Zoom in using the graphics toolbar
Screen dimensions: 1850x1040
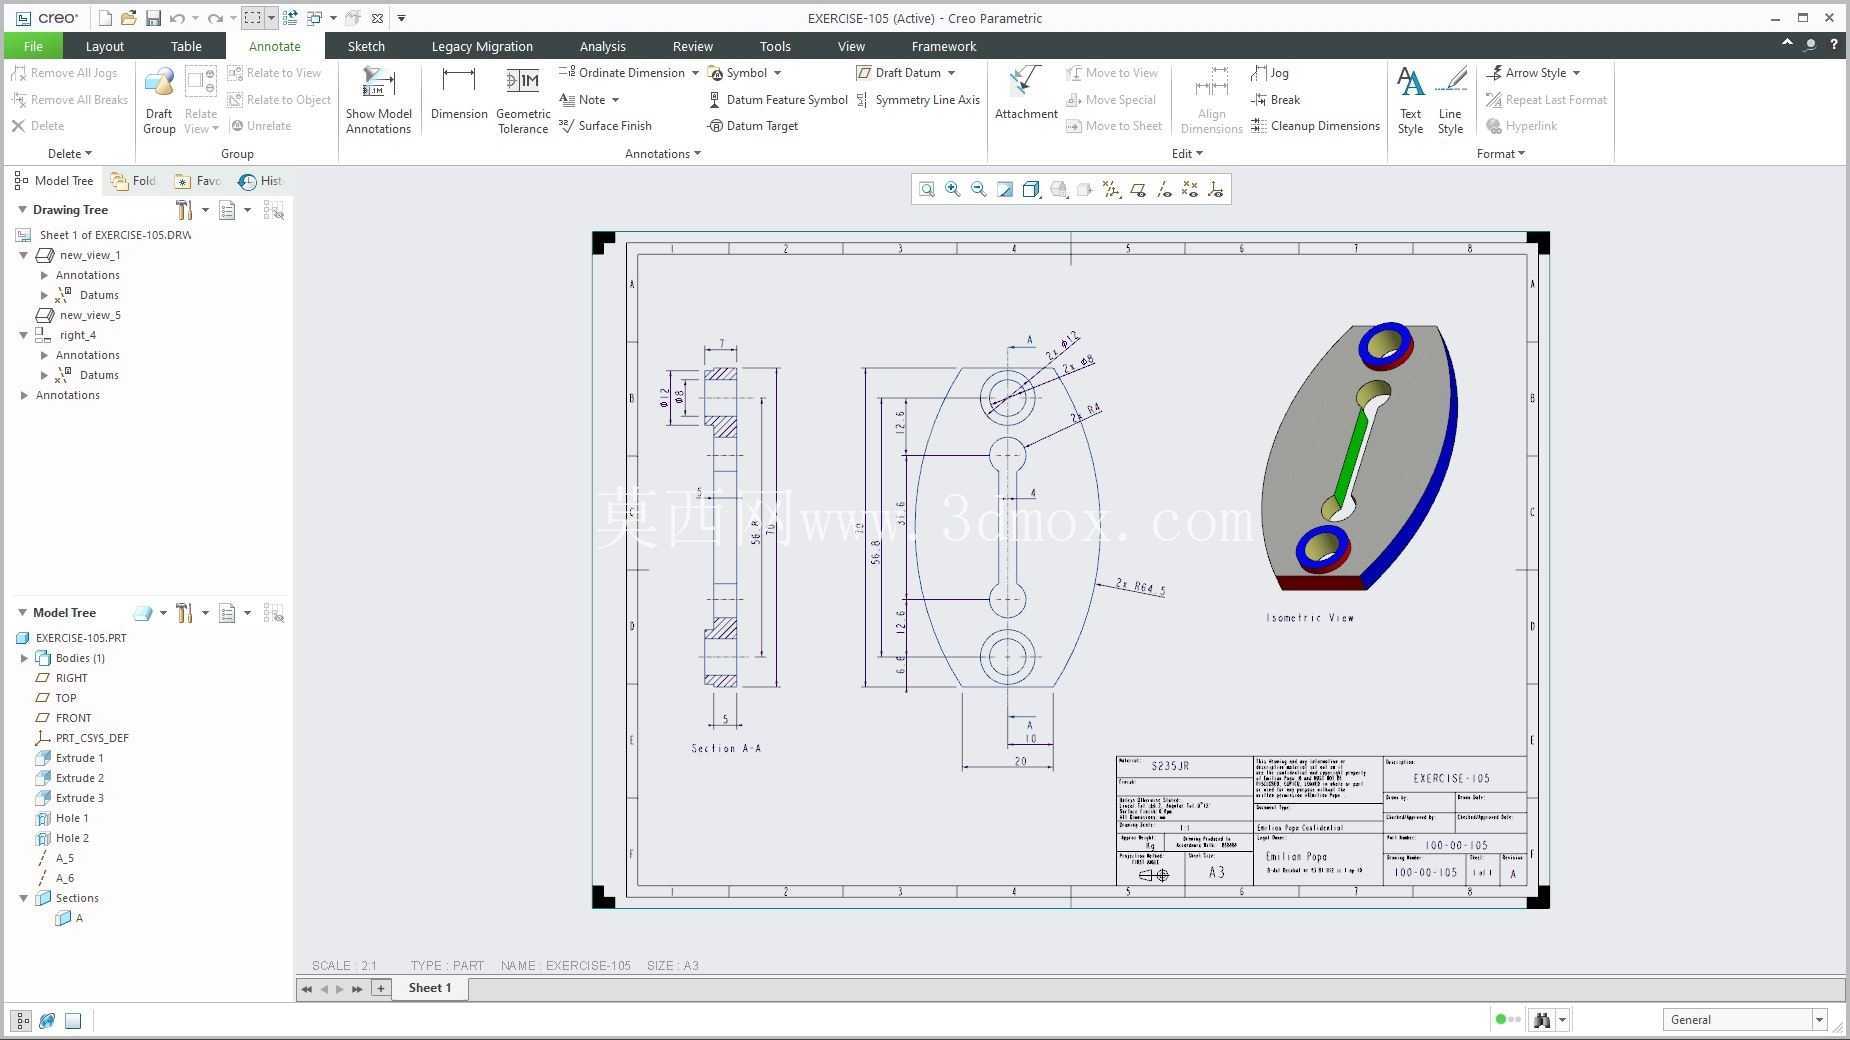point(953,189)
